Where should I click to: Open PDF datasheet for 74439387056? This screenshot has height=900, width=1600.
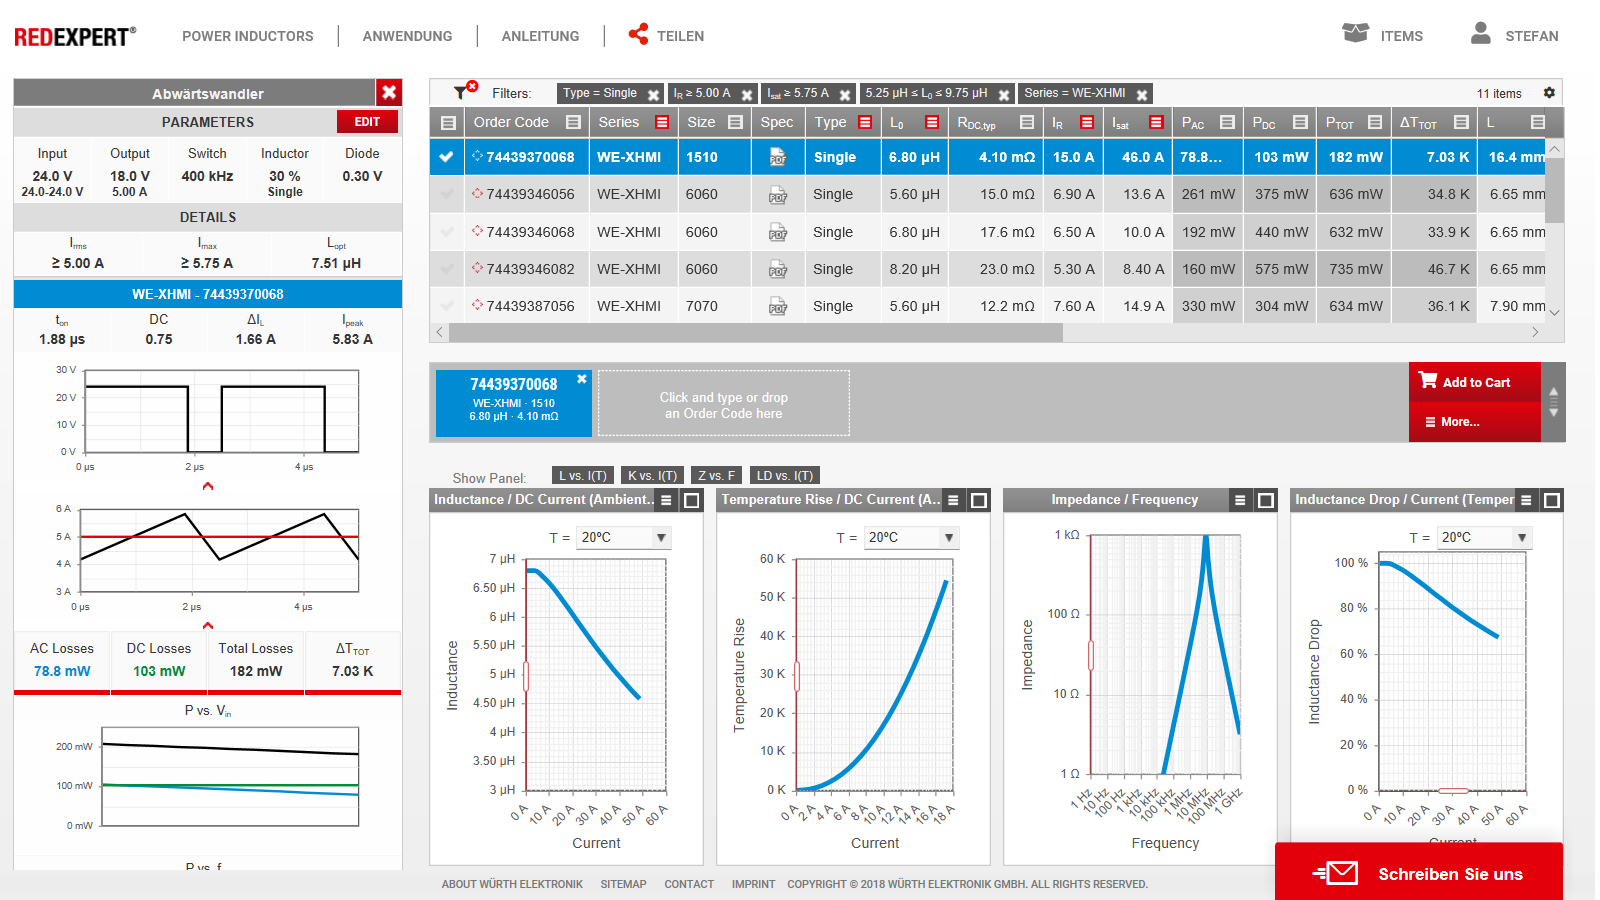pyautogui.click(x=777, y=306)
